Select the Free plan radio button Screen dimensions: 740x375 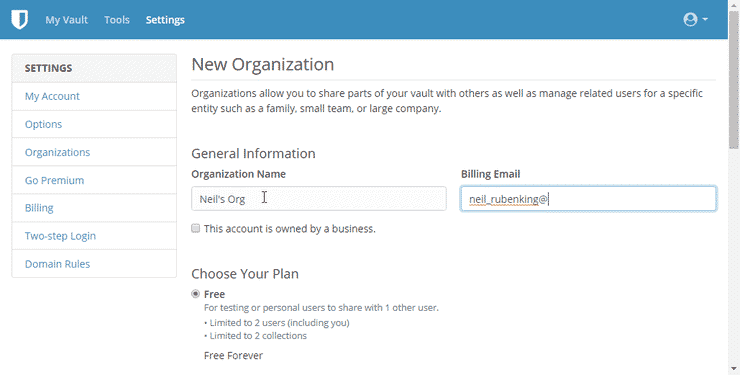pos(195,294)
